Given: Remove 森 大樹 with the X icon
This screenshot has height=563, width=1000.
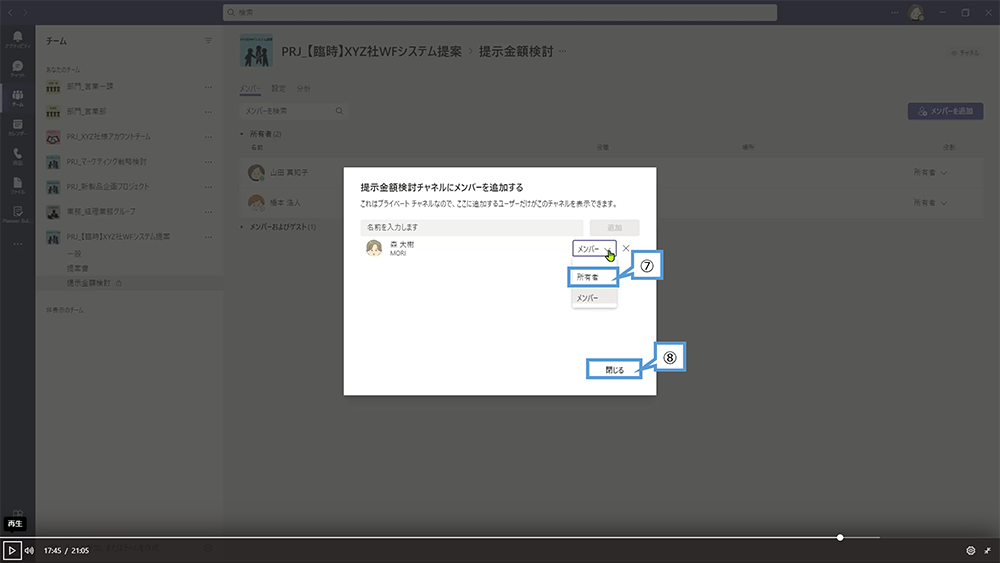Looking at the screenshot, I should [x=626, y=249].
